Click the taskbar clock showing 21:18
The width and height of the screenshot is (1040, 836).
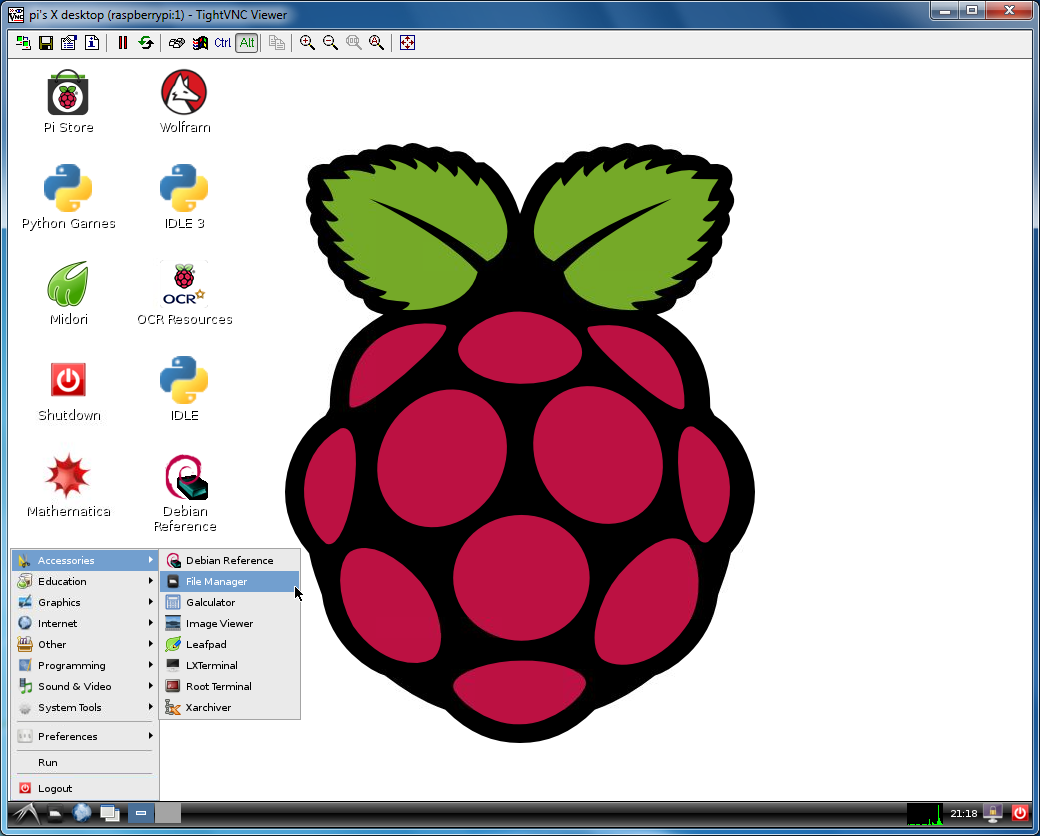pos(964,813)
